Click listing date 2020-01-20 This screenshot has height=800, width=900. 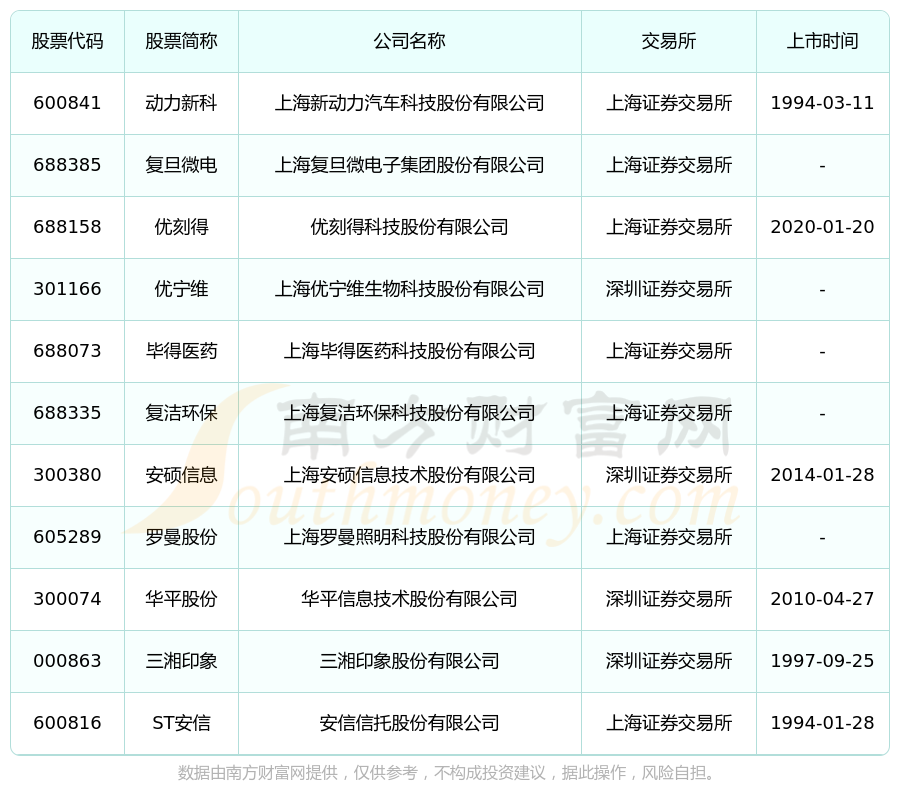(x=822, y=227)
